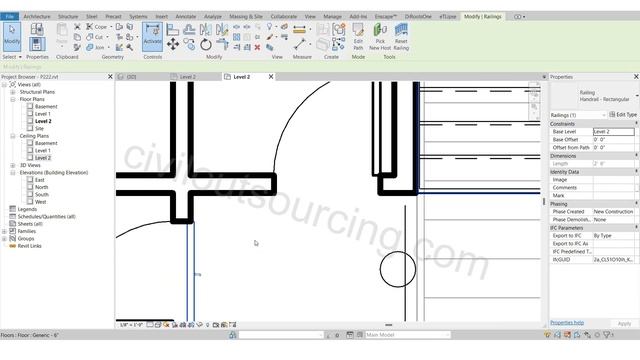Screen dimensions: 640x360
Task: Open the Annotate ribbon tab
Action: click(186, 16)
